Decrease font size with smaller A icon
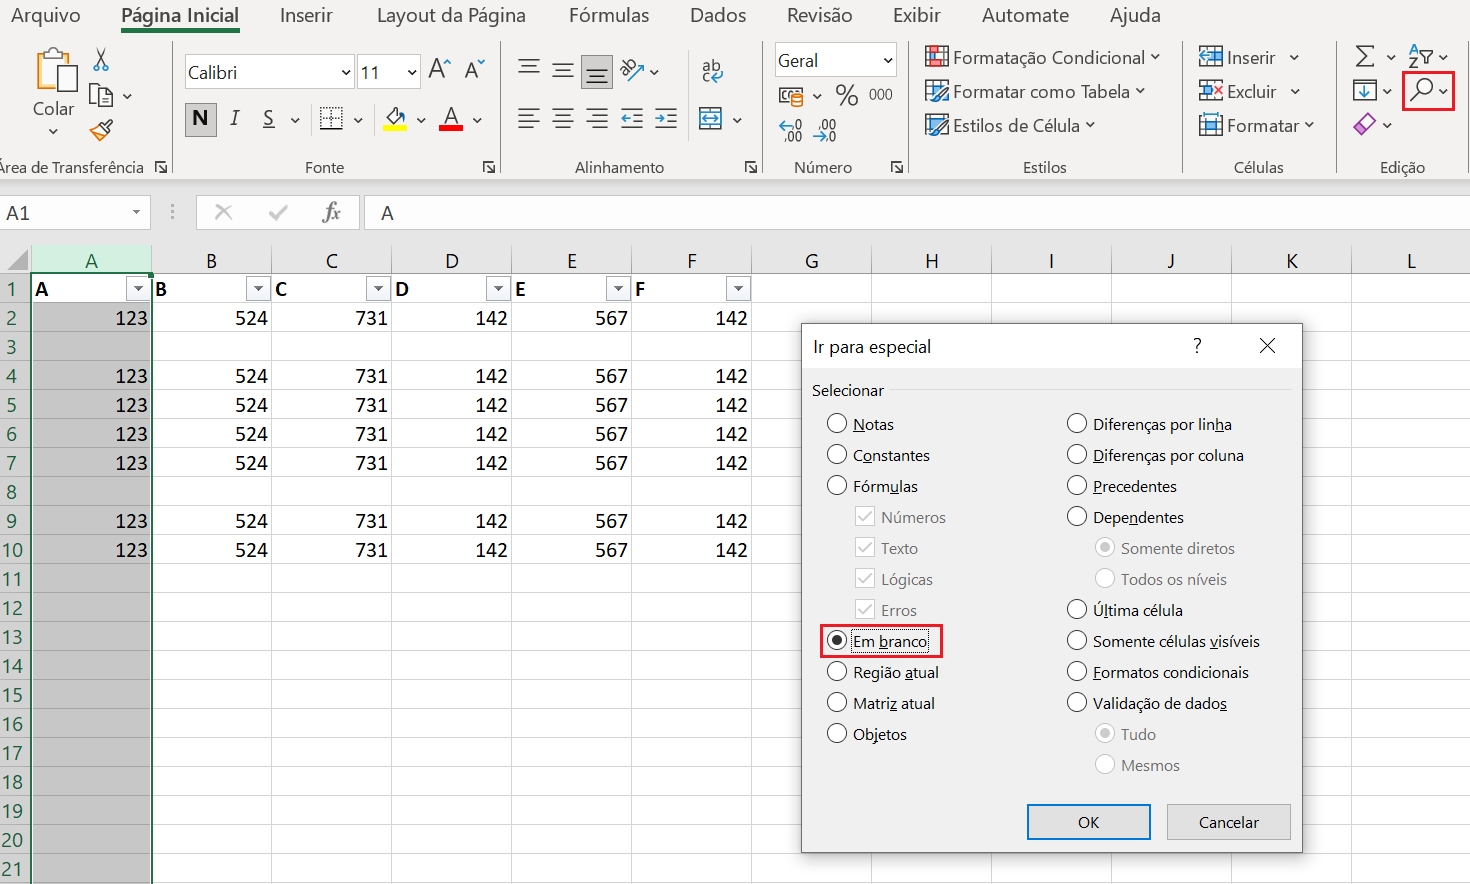The width and height of the screenshot is (1470, 884). coord(475,69)
